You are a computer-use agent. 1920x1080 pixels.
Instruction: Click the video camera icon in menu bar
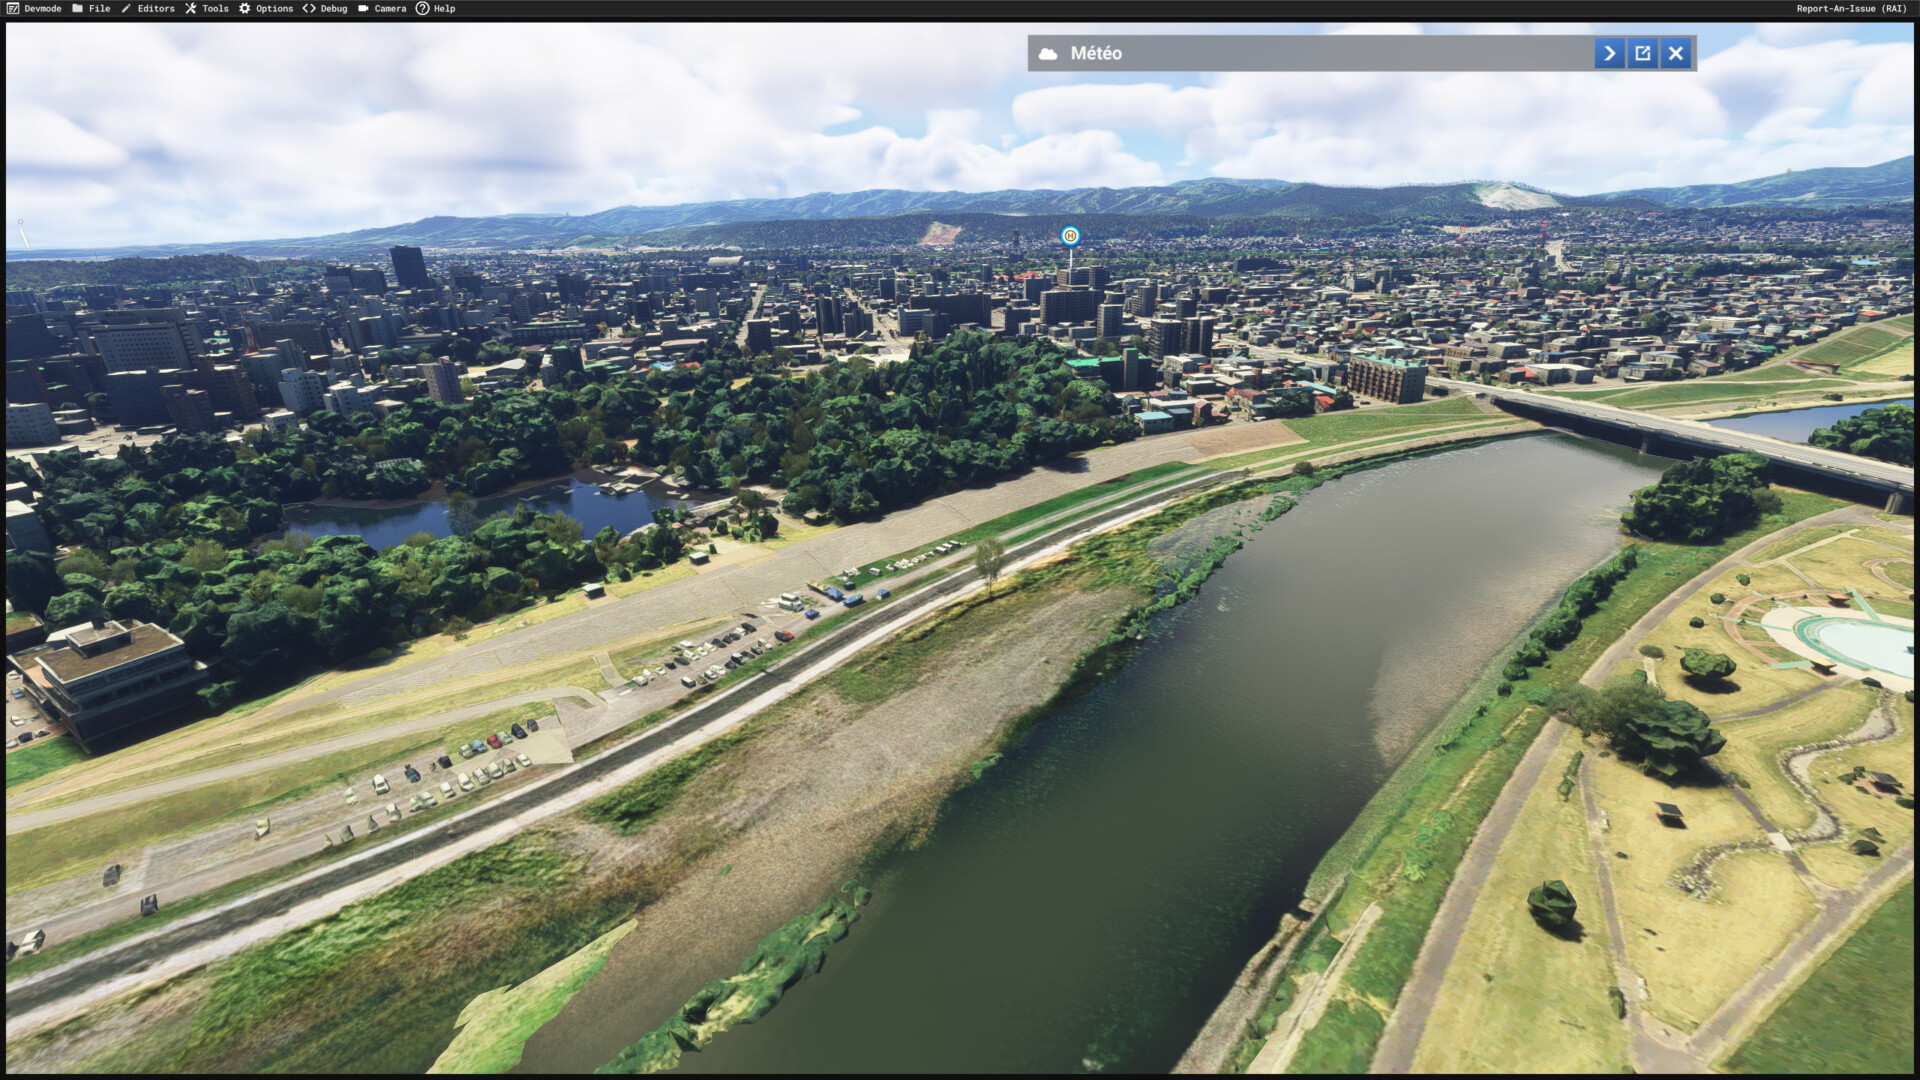coord(363,8)
